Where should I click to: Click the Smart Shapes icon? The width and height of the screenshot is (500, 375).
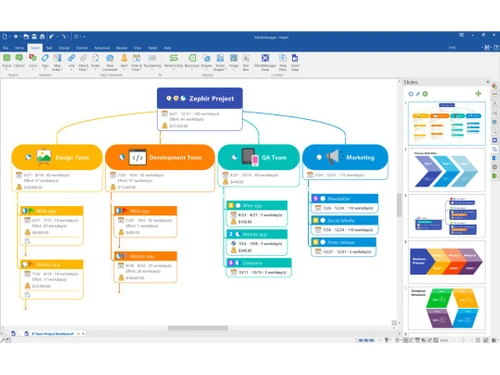coord(220,58)
